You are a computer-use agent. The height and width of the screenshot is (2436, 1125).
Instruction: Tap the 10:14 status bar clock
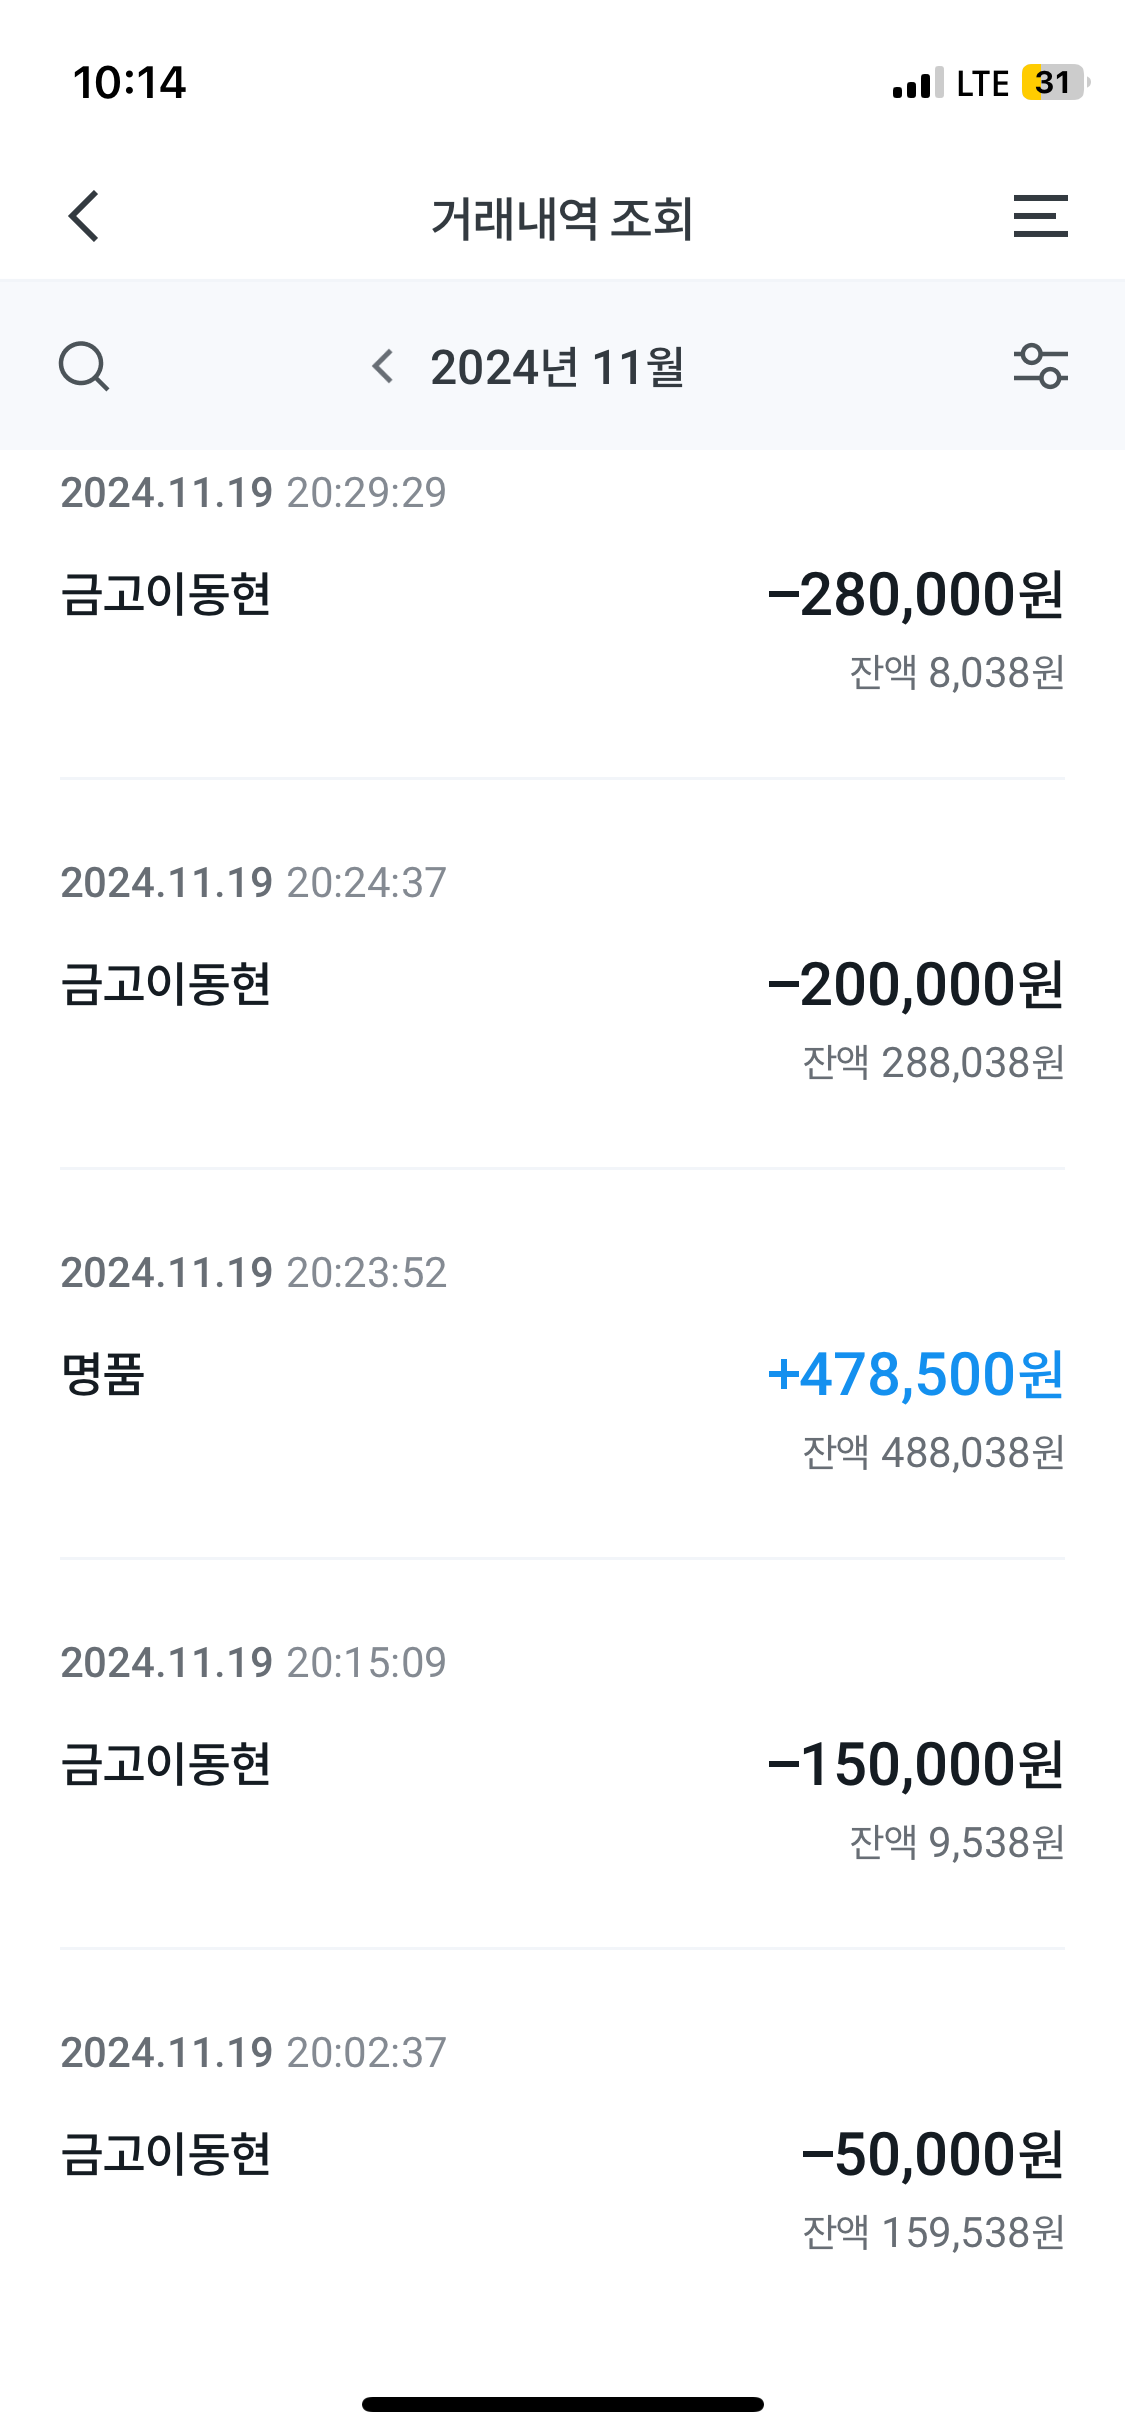130,83
